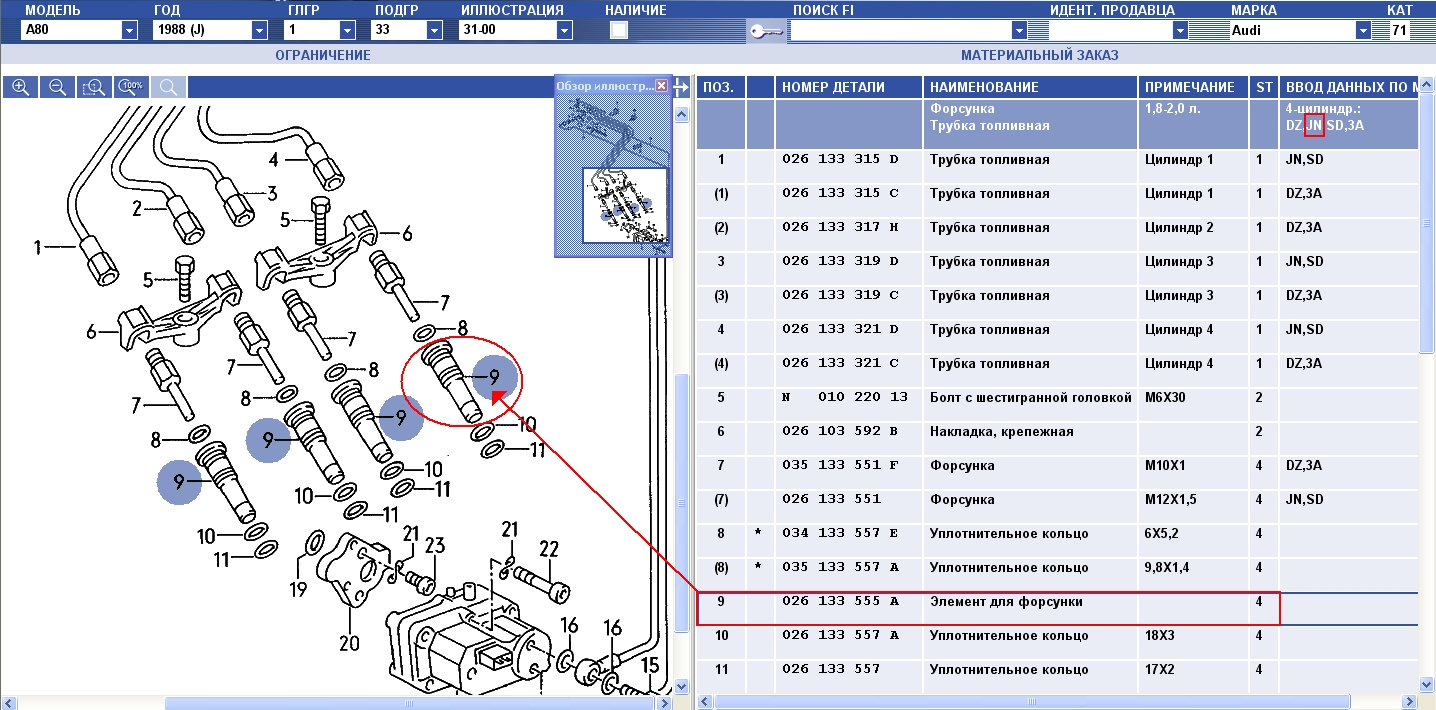The width and height of the screenshot is (1436, 710).
Task: Click the greyed-out magnifier search icon
Action: coord(169,88)
